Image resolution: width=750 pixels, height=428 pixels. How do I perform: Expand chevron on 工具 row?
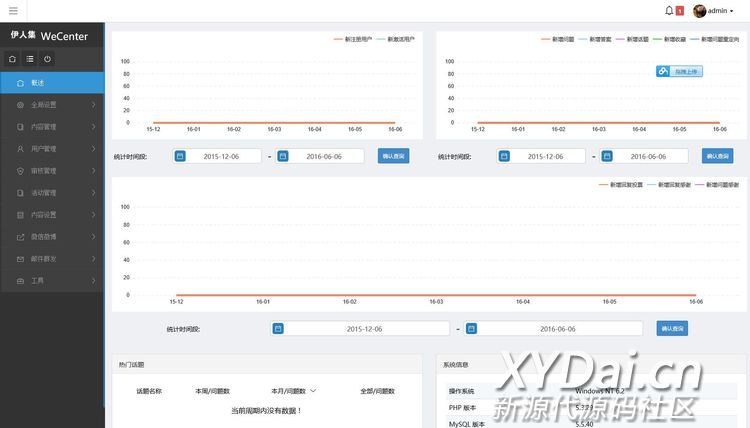pos(93,281)
